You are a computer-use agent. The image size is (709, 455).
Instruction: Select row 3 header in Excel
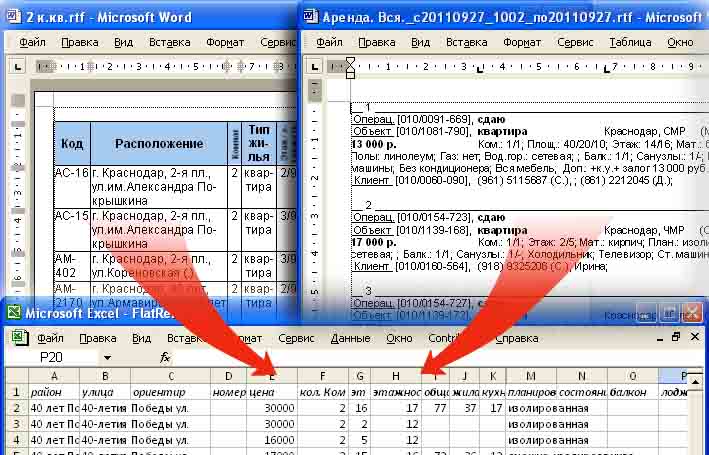tap(17, 424)
